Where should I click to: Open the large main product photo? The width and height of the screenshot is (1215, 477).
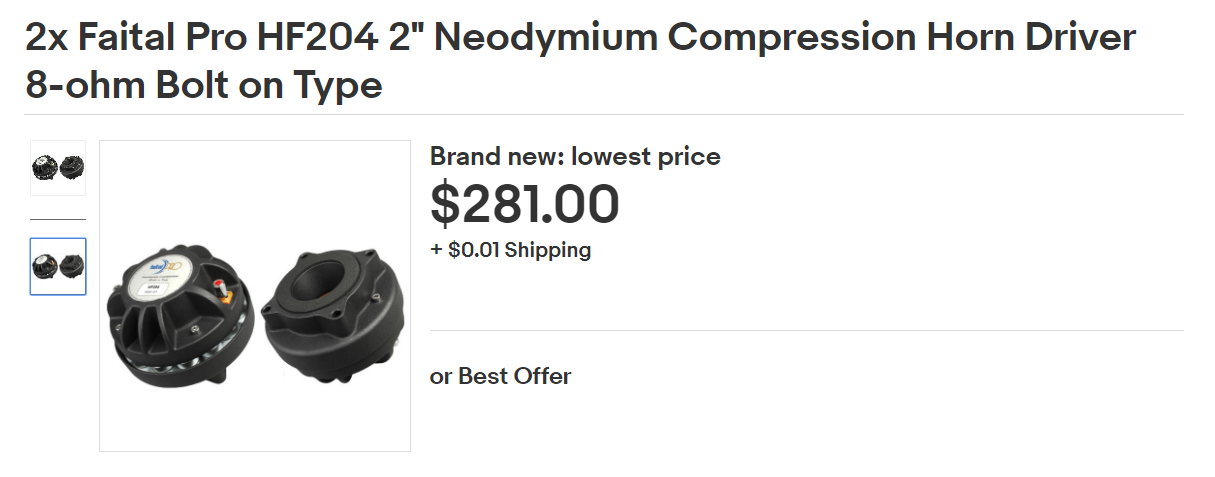pos(255,296)
